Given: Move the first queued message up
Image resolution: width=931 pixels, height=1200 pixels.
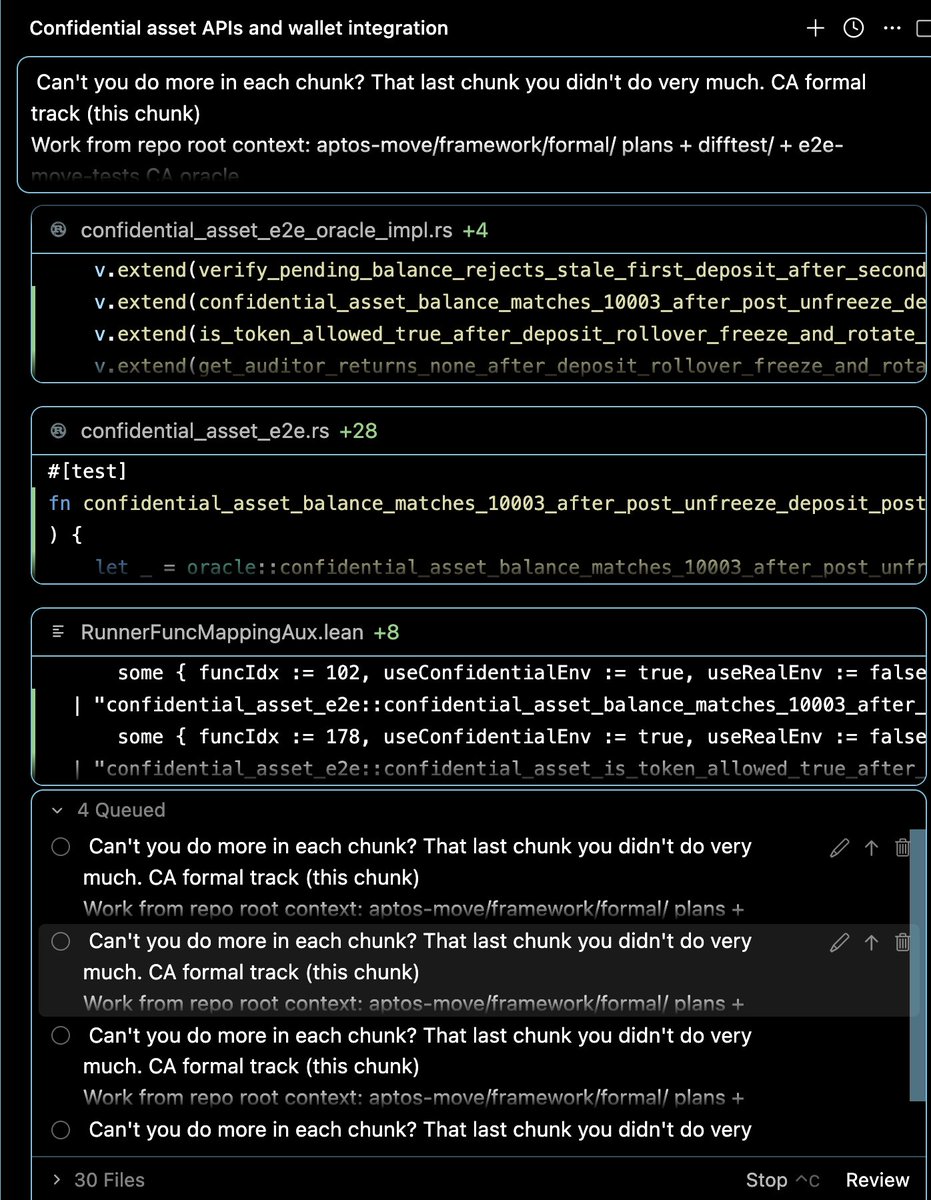Looking at the screenshot, I should pyautogui.click(x=871, y=848).
